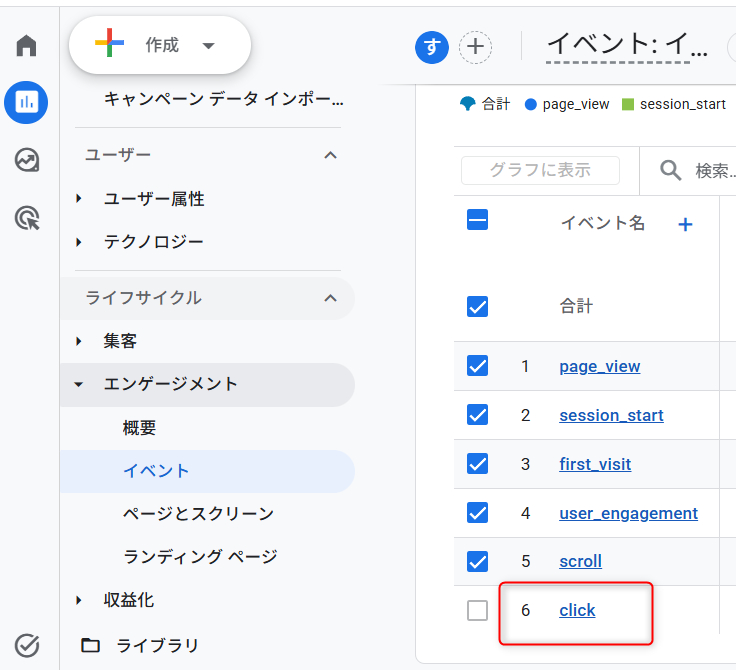The width and height of the screenshot is (736, 670).
Task: Collapse the ユーザー section chevron
Action: (x=330, y=155)
